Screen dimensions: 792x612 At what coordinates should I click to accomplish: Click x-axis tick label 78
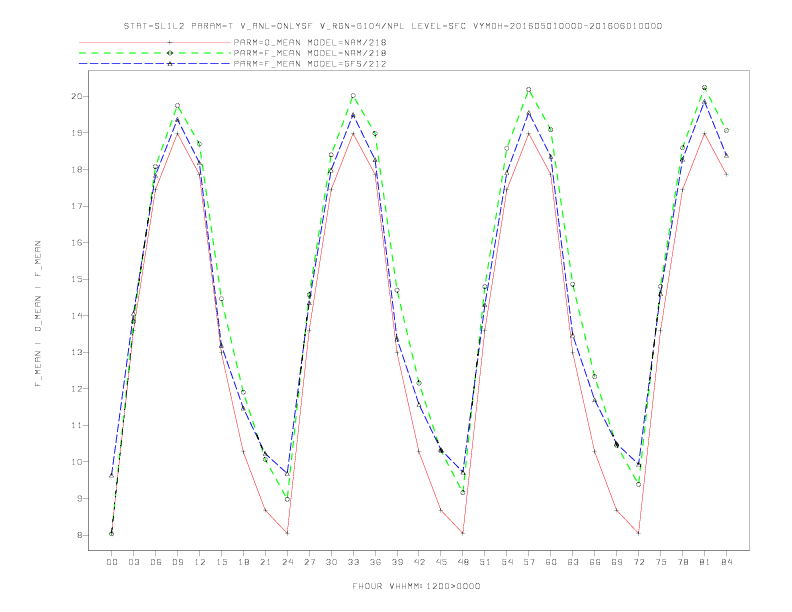pyautogui.click(x=683, y=562)
